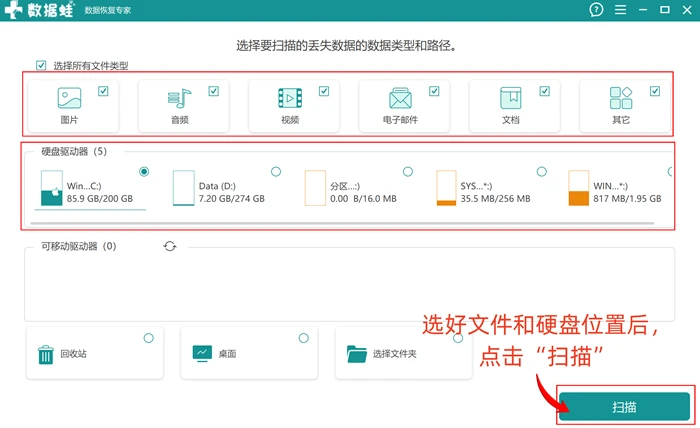Viewport: 700px width, 428px height.
Task: Choose the 电子邮件 envelope icon
Action: click(x=400, y=98)
